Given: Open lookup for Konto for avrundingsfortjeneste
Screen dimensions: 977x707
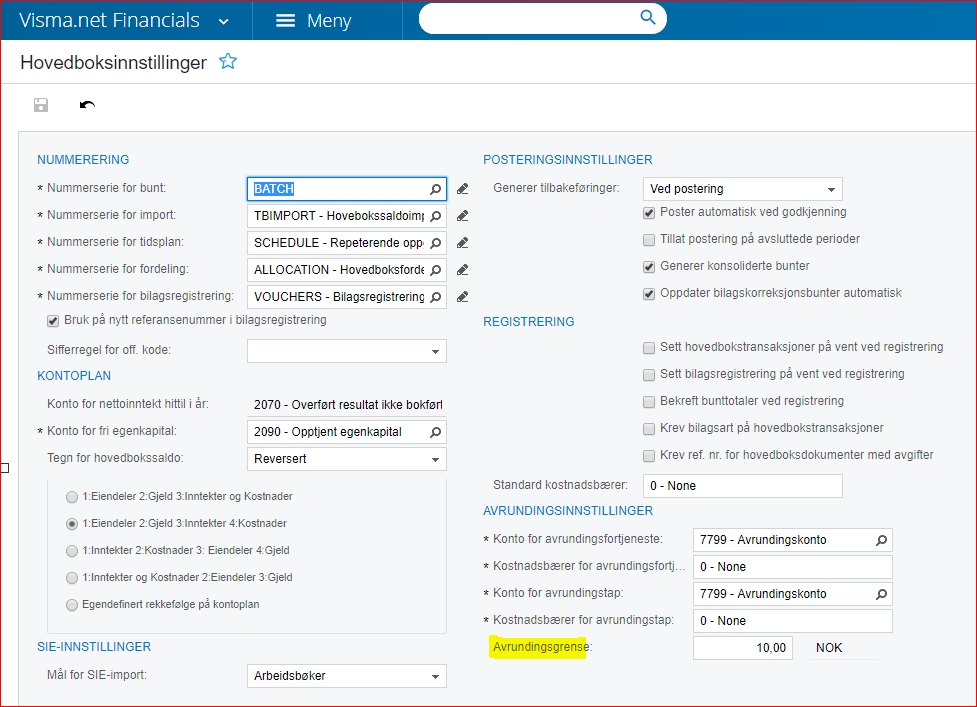Looking at the screenshot, I should (881, 540).
